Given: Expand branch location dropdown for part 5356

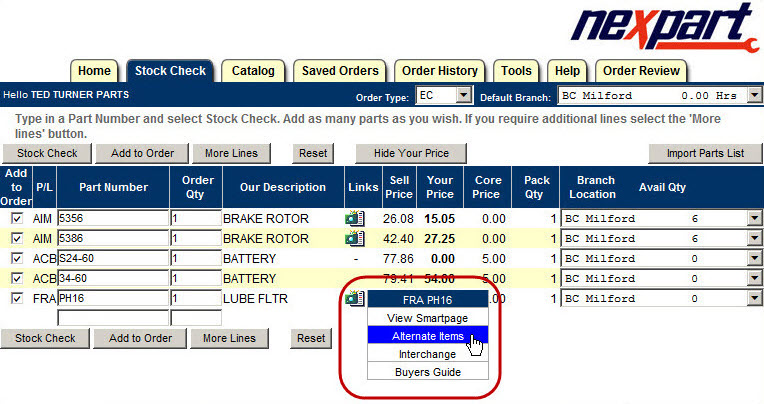Looking at the screenshot, I should (754, 218).
